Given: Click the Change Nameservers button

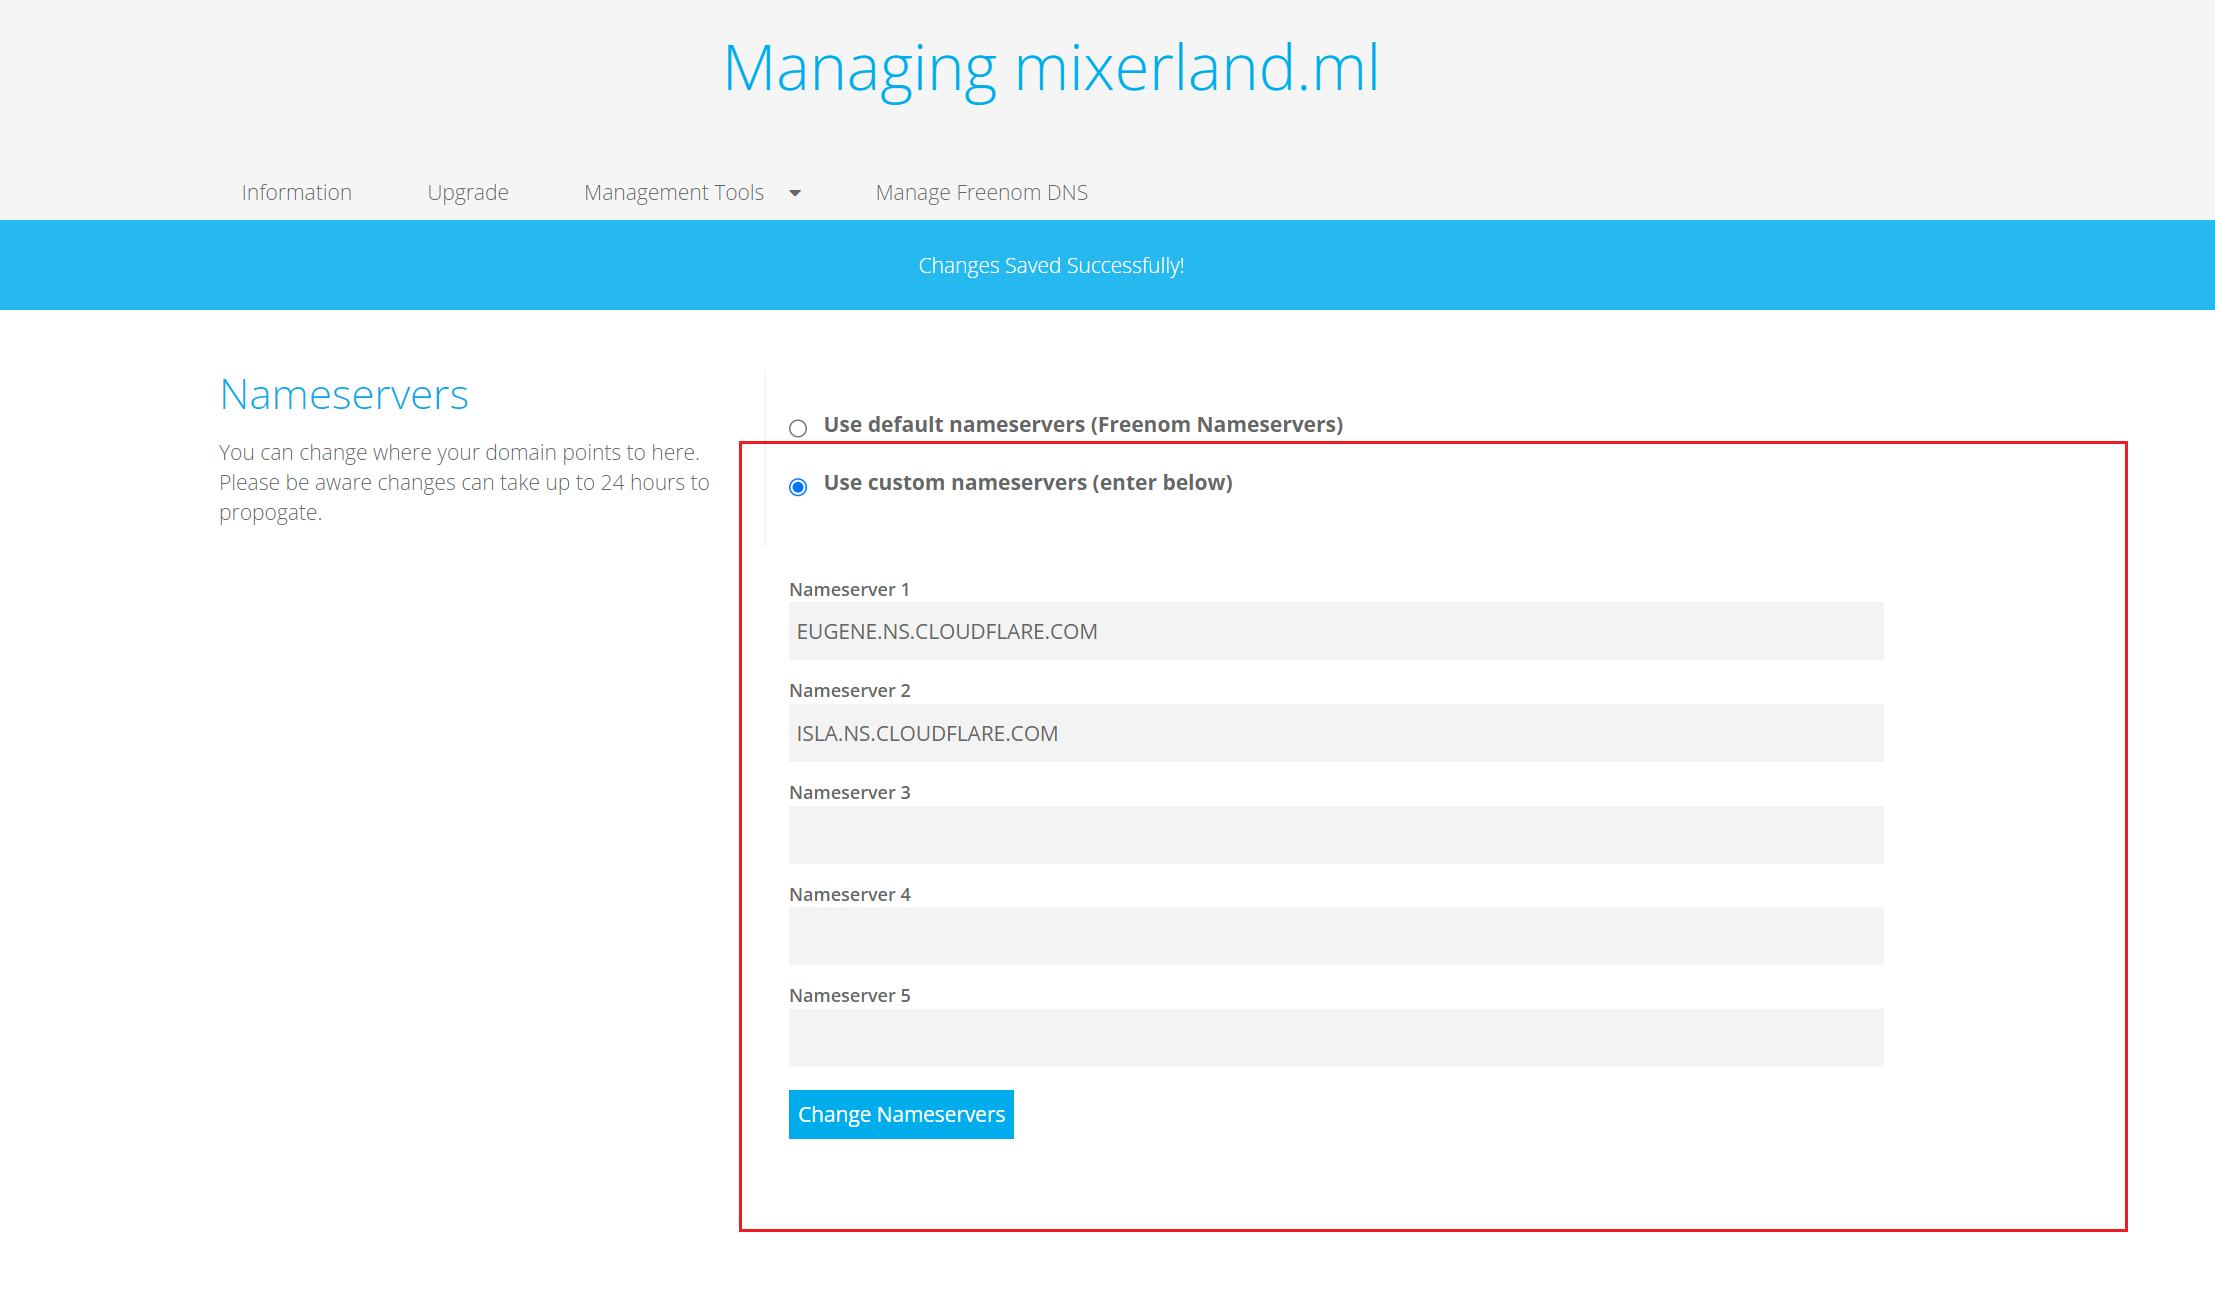Looking at the screenshot, I should [901, 1114].
